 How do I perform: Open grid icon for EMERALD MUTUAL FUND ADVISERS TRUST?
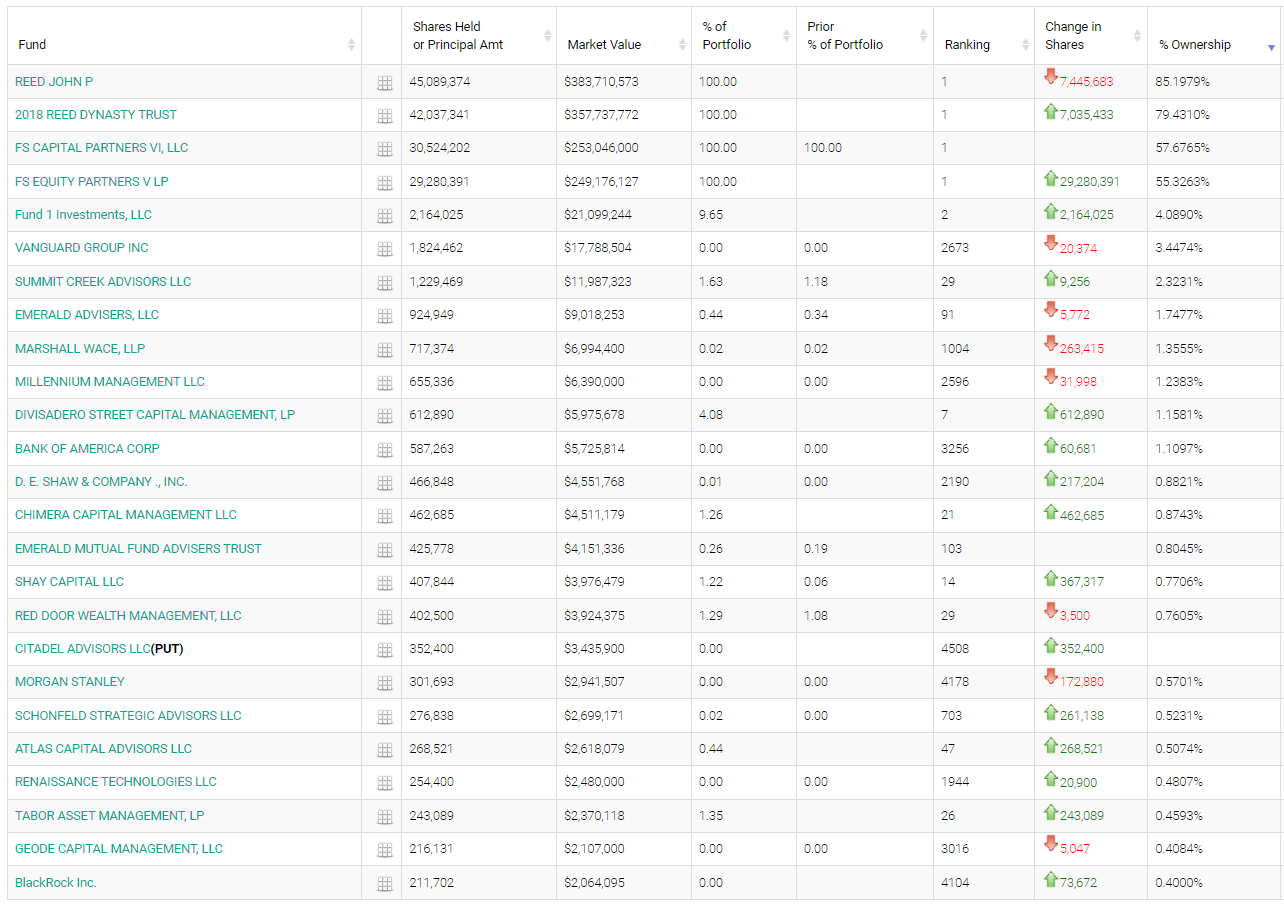pyautogui.click(x=385, y=551)
